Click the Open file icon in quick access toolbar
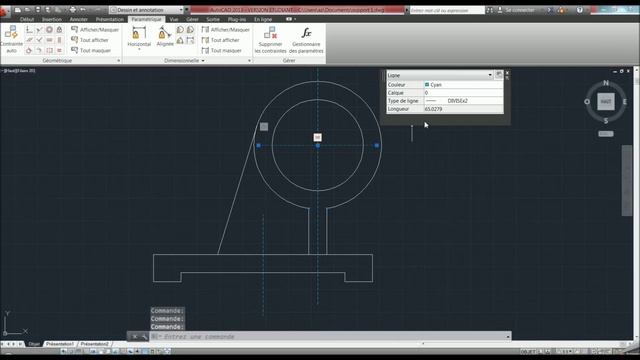 pyautogui.click(x=27, y=10)
